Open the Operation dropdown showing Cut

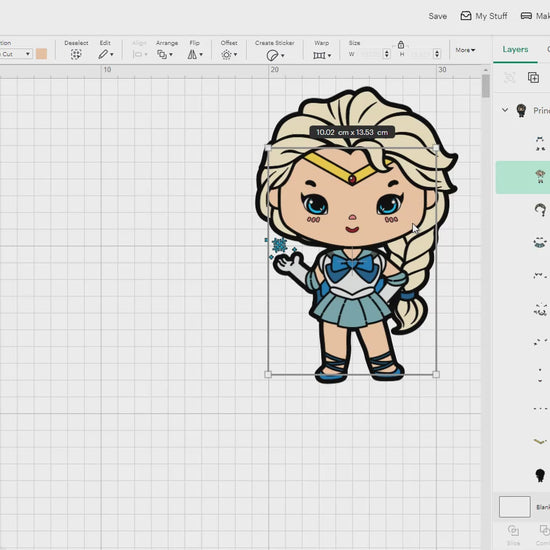point(16,54)
